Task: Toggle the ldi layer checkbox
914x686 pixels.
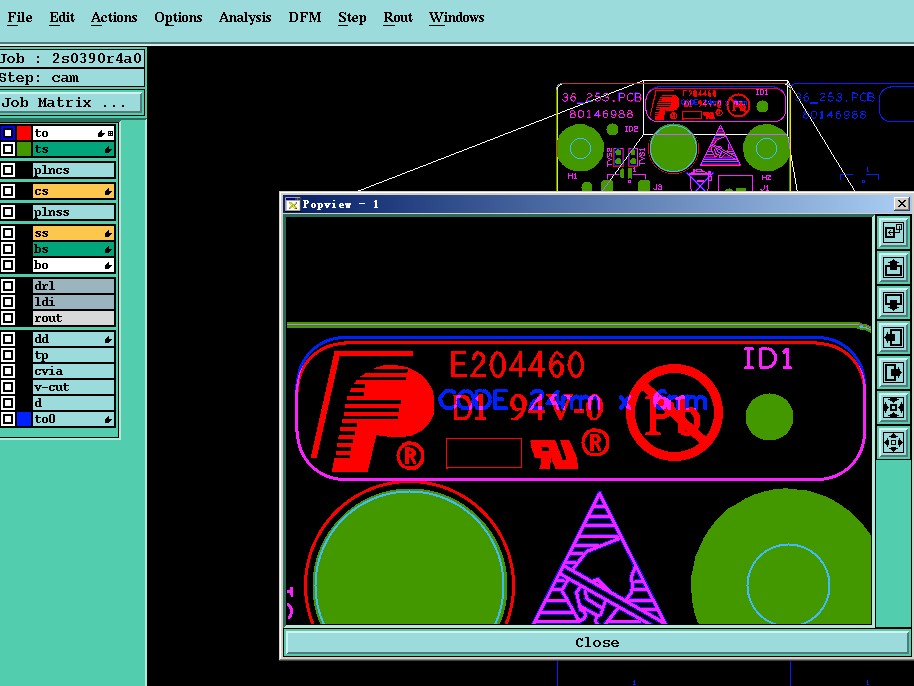Action: click(x=8, y=302)
